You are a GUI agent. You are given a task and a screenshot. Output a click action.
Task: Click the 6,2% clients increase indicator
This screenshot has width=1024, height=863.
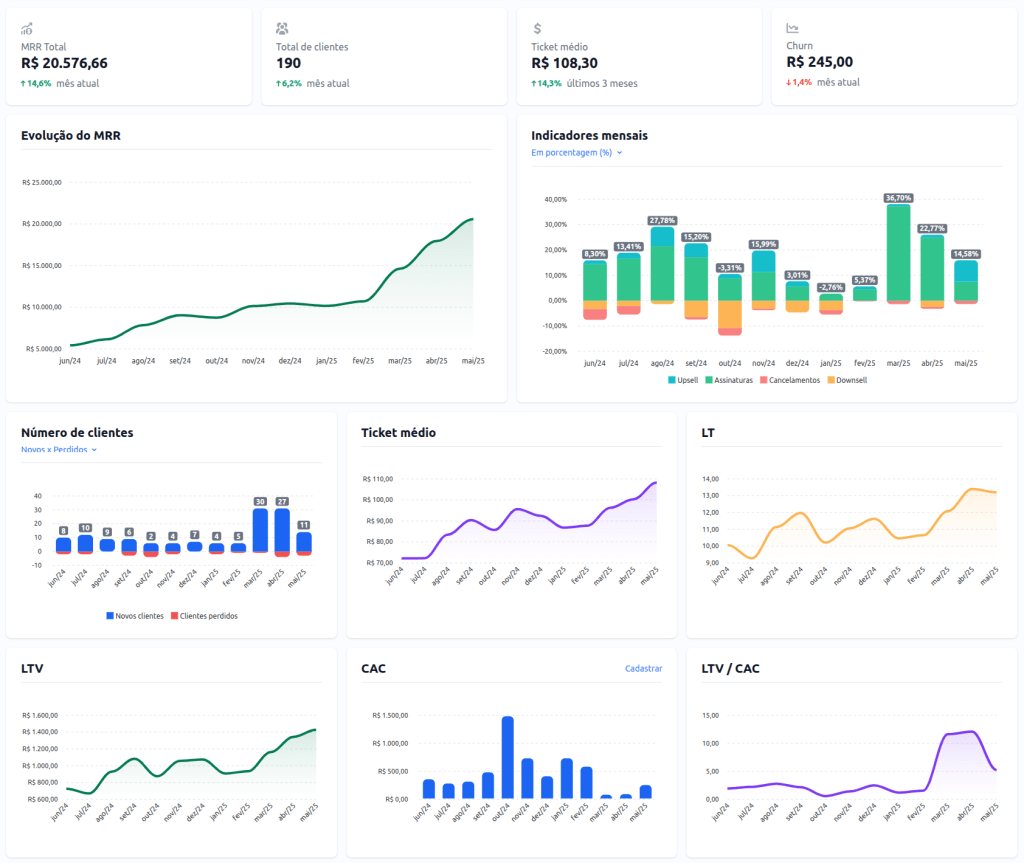click(289, 84)
